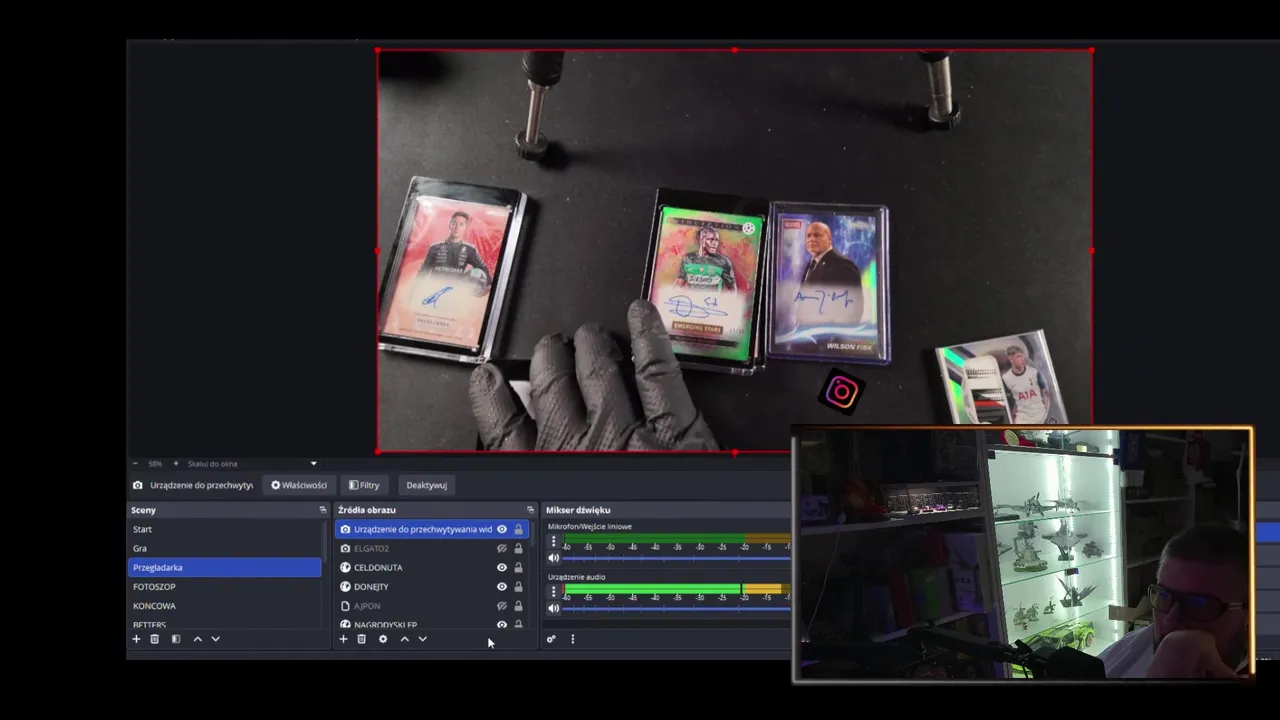Toggle lock on Urządzenie do przechwytywania source

518,529
